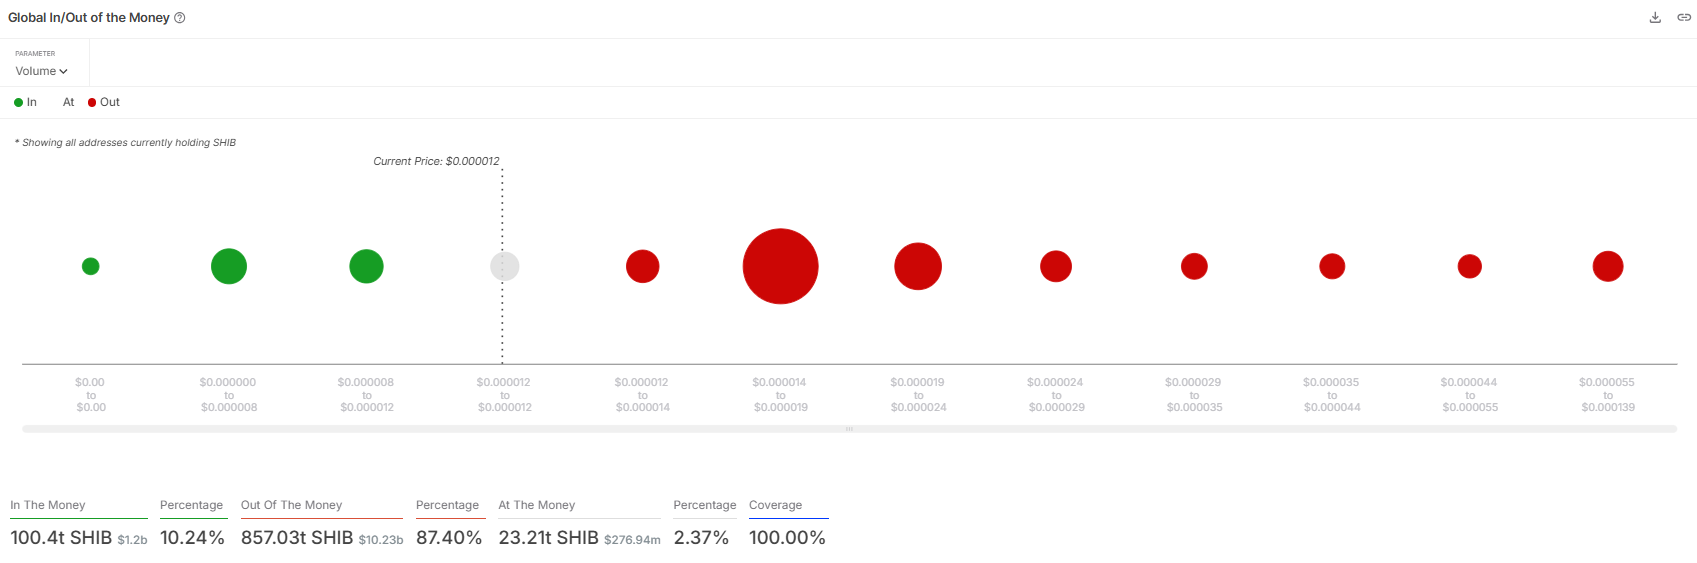Image resolution: width=1697 pixels, height=563 pixels.
Task: Click the red bubble at $0.000019–$0.000024
Action: pyautogui.click(x=918, y=266)
